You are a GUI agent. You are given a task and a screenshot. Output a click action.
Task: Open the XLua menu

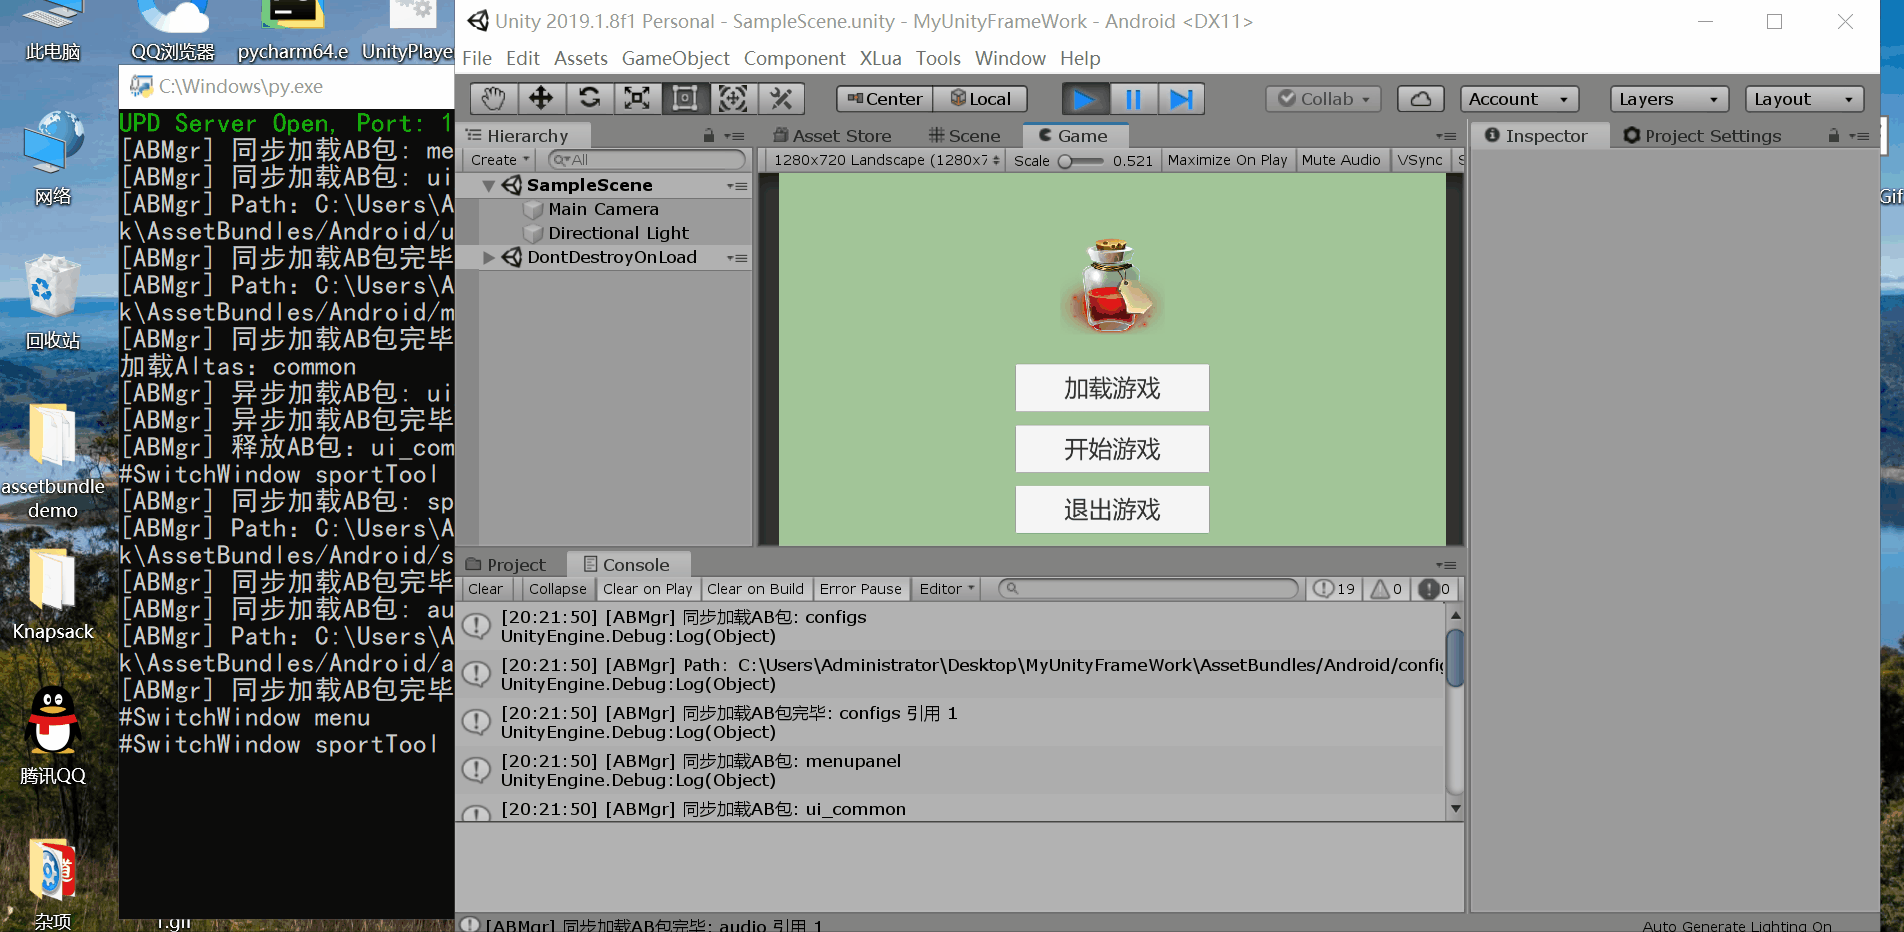[x=880, y=58]
